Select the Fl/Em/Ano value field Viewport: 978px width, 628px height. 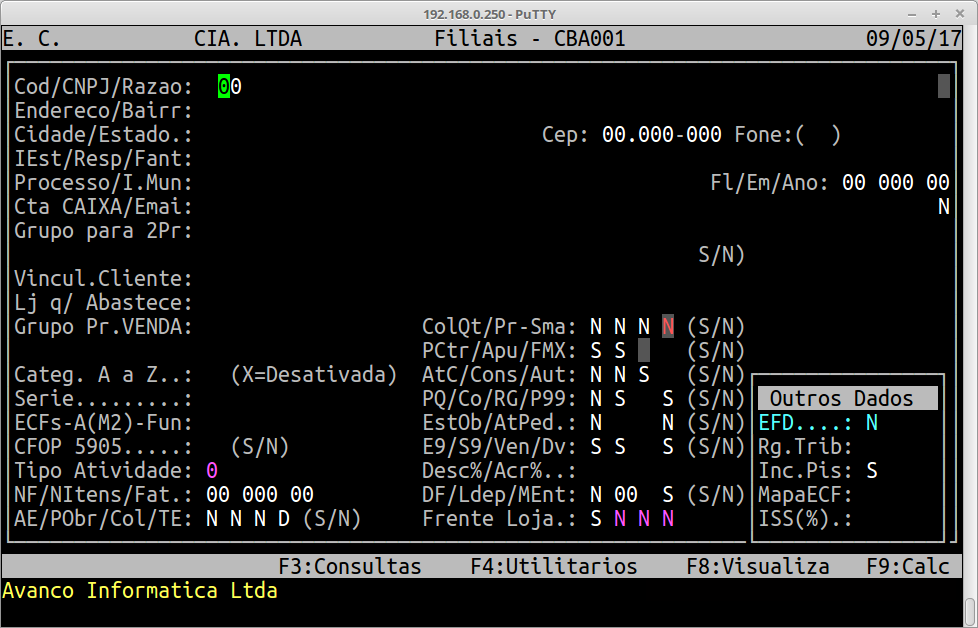click(895, 183)
